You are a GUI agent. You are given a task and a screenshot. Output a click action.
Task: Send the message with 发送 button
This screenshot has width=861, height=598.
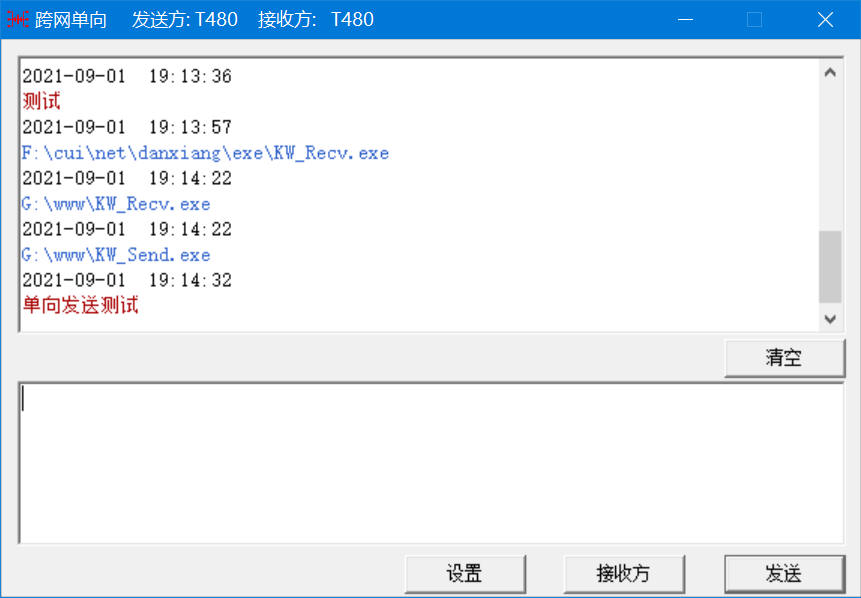click(784, 574)
